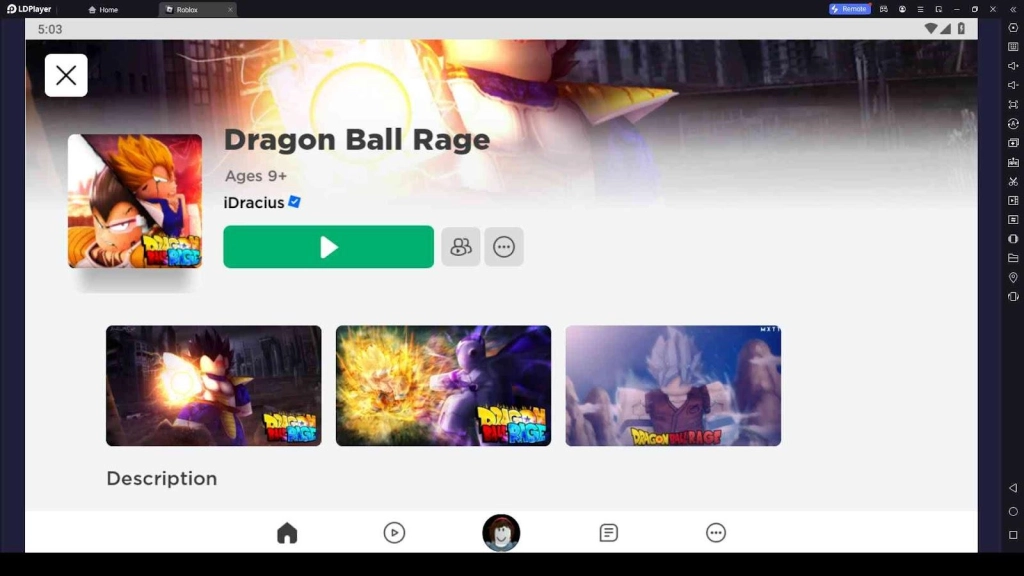Rotate the screen using the sidebar icon
This screenshot has height=576, width=1024.
1013,296
